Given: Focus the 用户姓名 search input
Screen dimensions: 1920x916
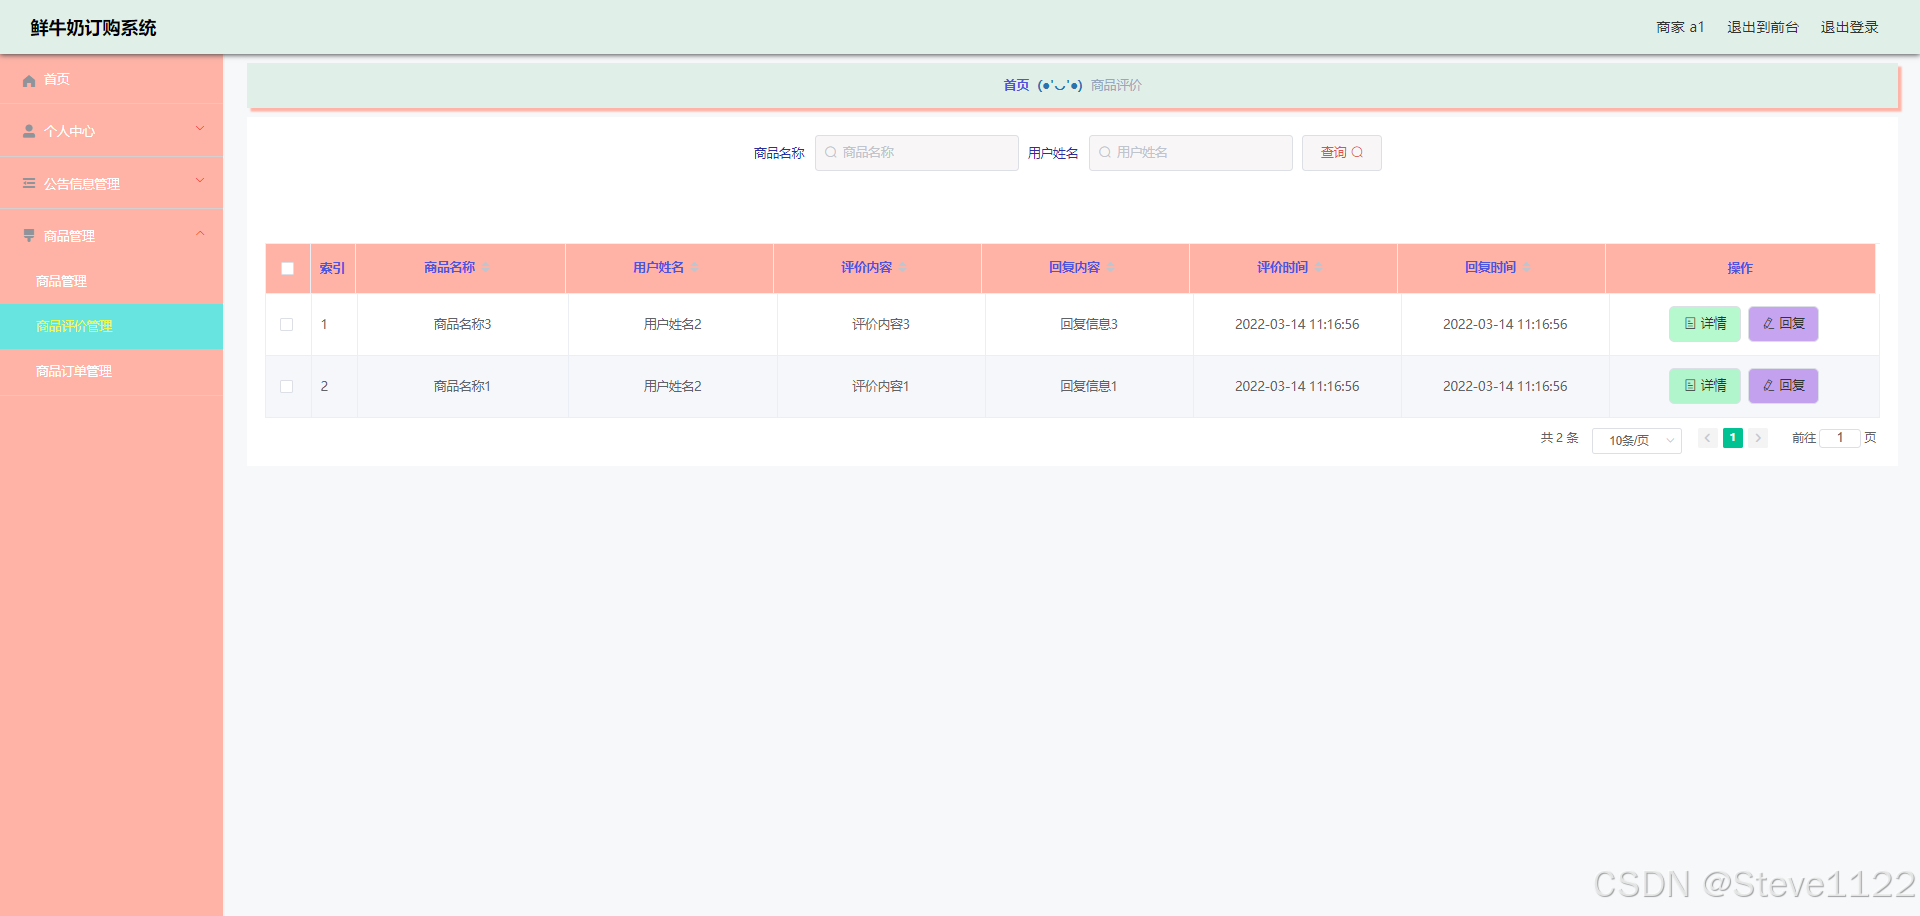Looking at the screenshot, I should coord(1190,153).
